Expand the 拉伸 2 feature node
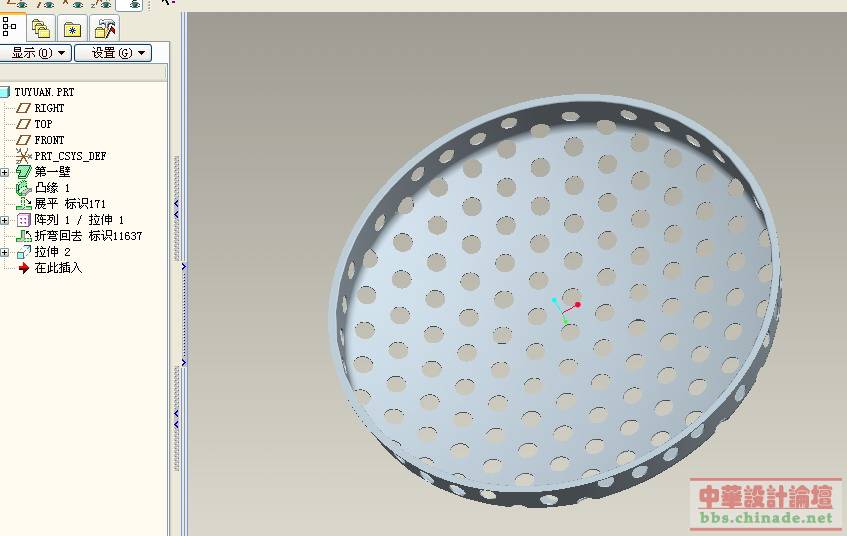This screenshot has width=847, height=536. (x=5, y=252)
